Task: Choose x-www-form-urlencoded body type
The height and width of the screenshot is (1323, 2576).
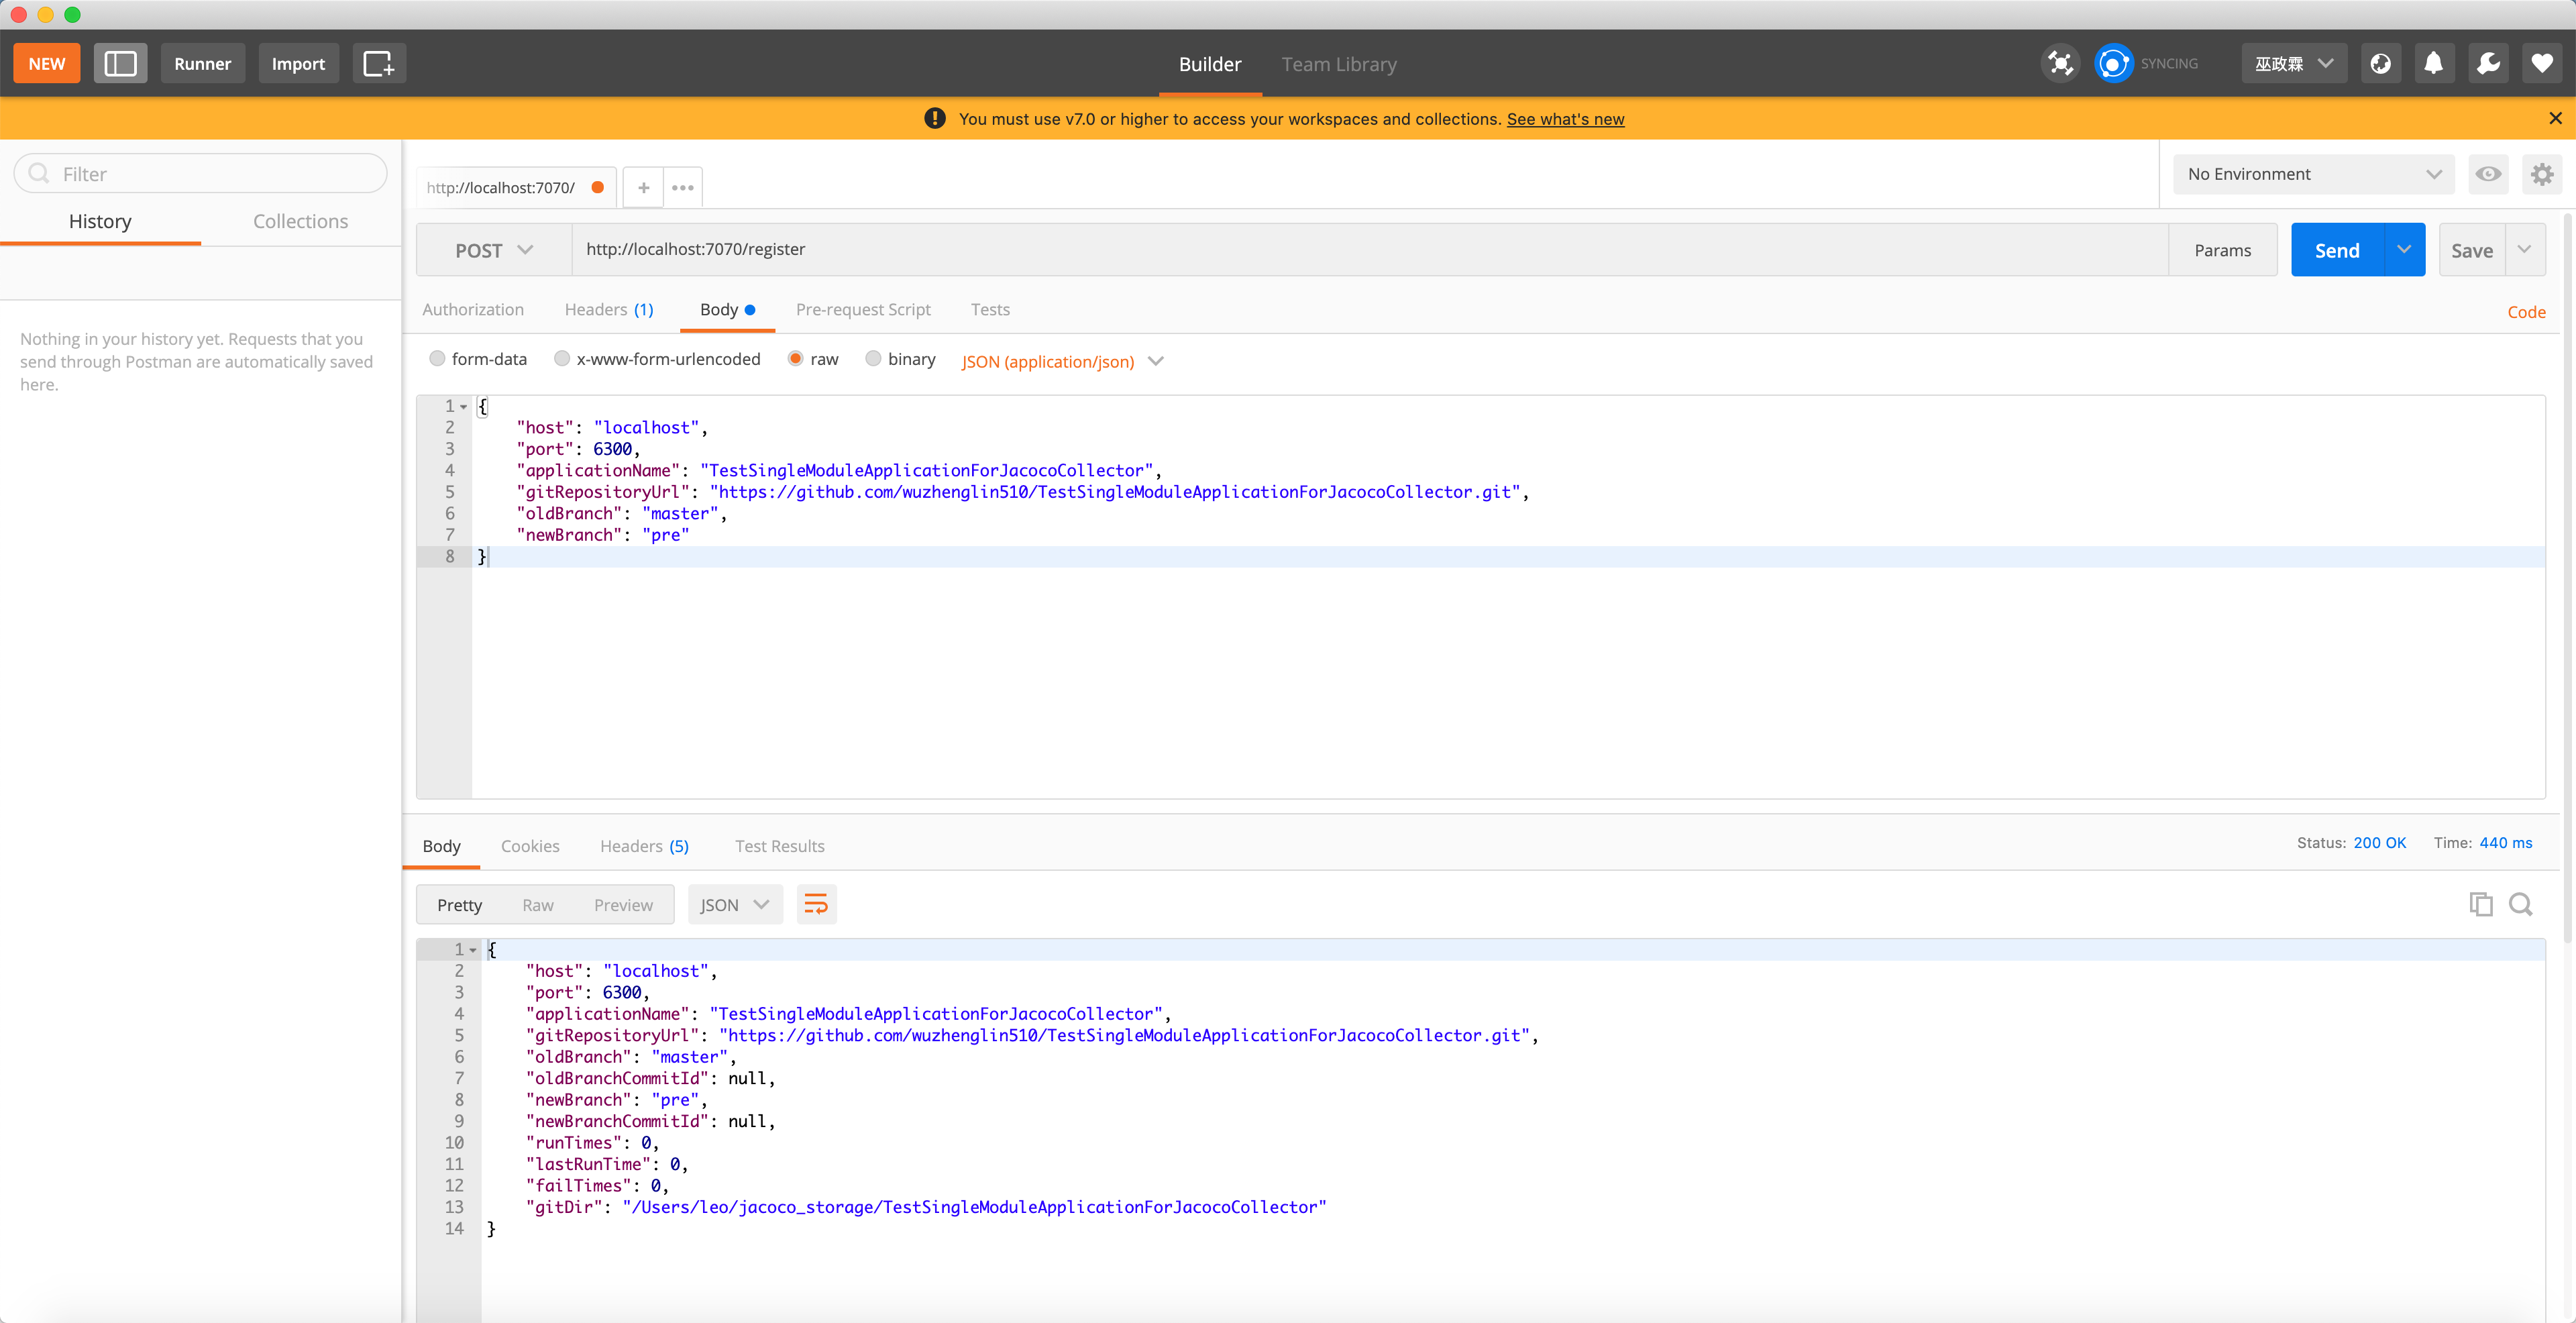Action: (562, 359)
